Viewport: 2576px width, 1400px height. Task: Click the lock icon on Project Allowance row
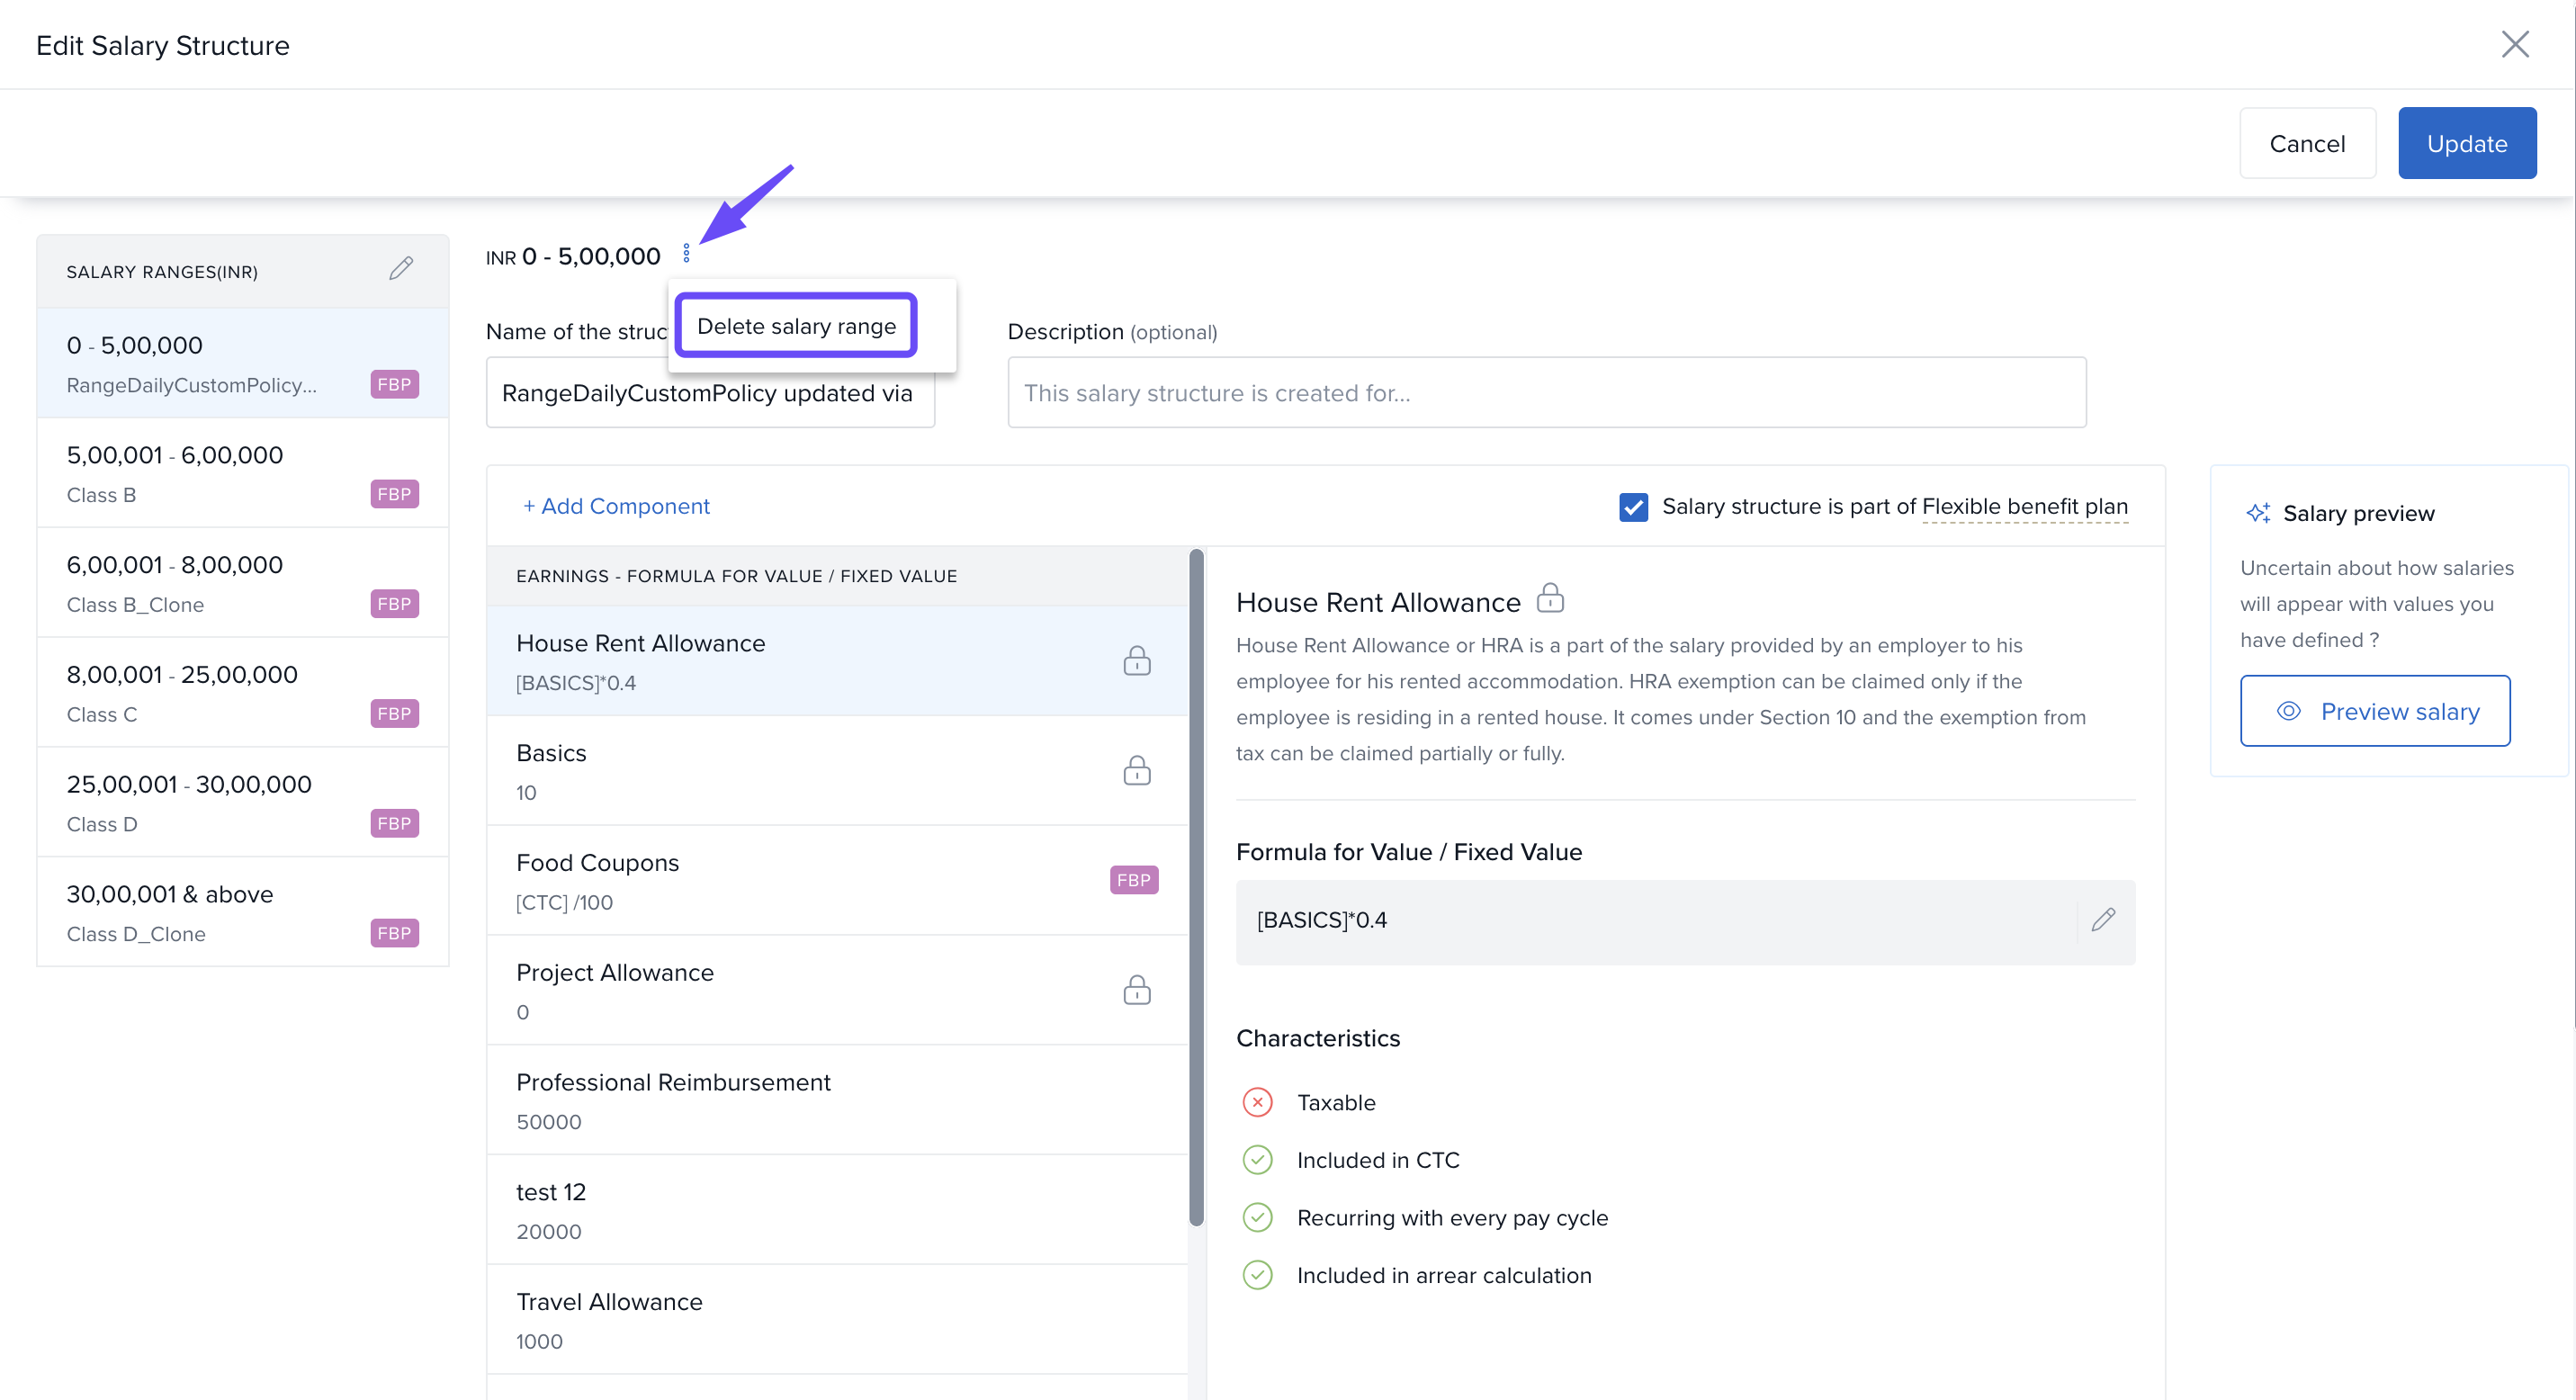click(1137, 990)
